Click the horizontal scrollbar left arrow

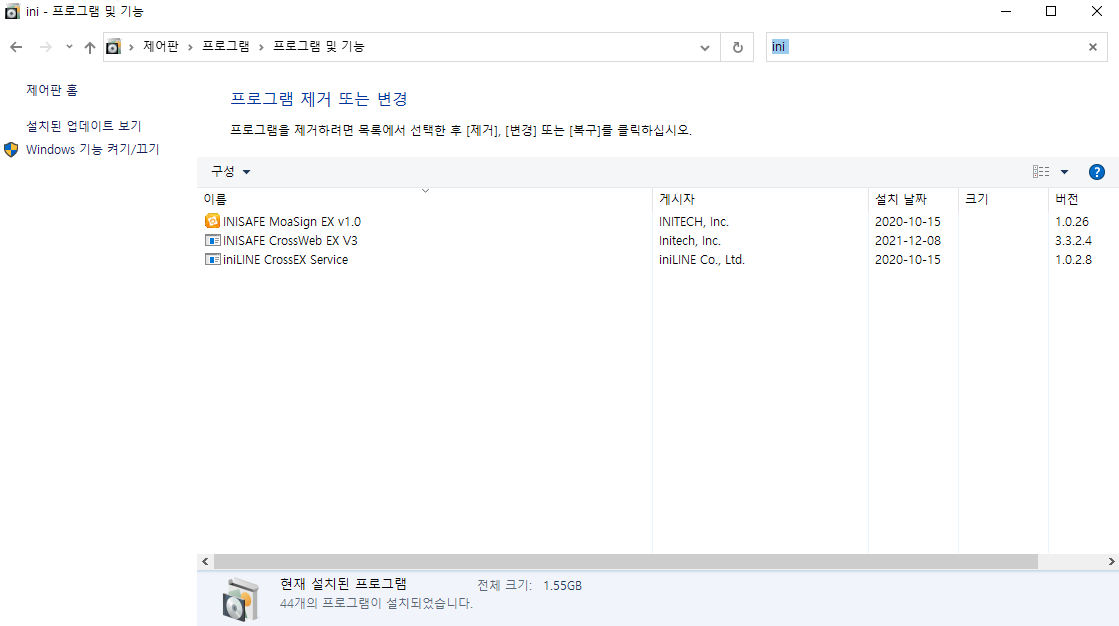pos(205,562)
